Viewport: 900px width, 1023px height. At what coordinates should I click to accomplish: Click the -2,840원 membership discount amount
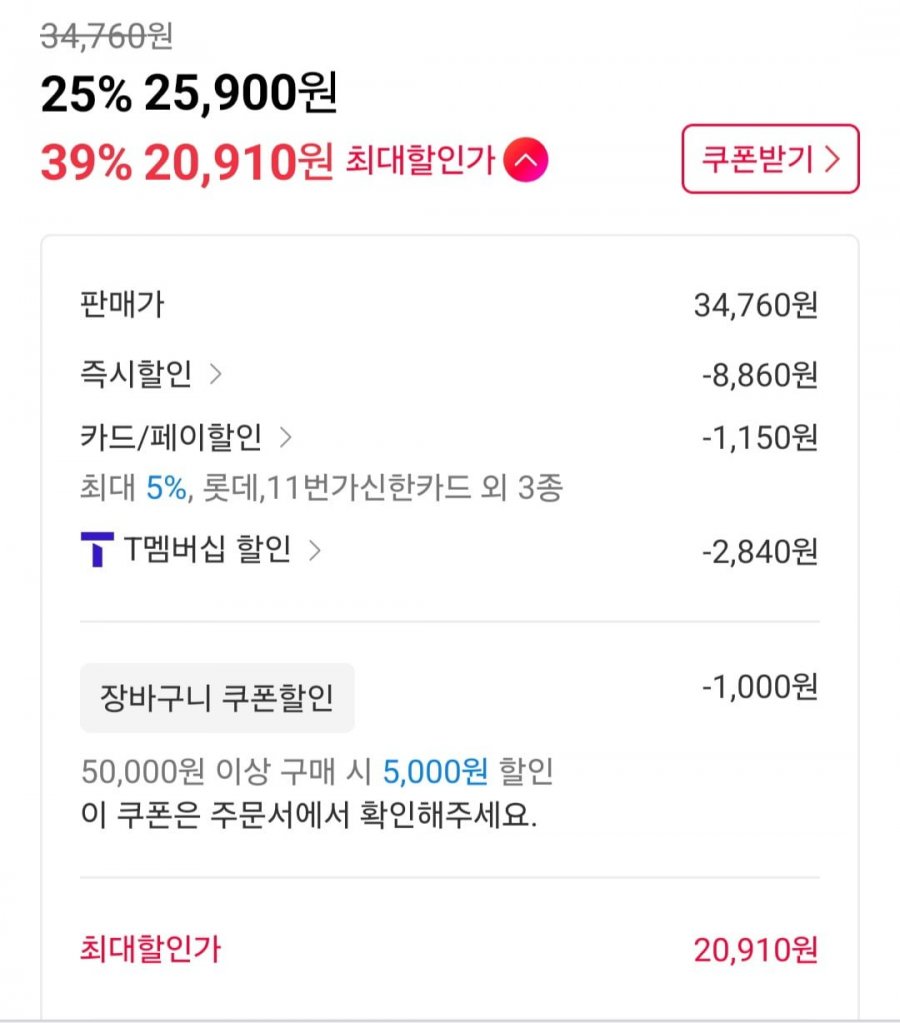pyautogui.click(x=760, y=552)
